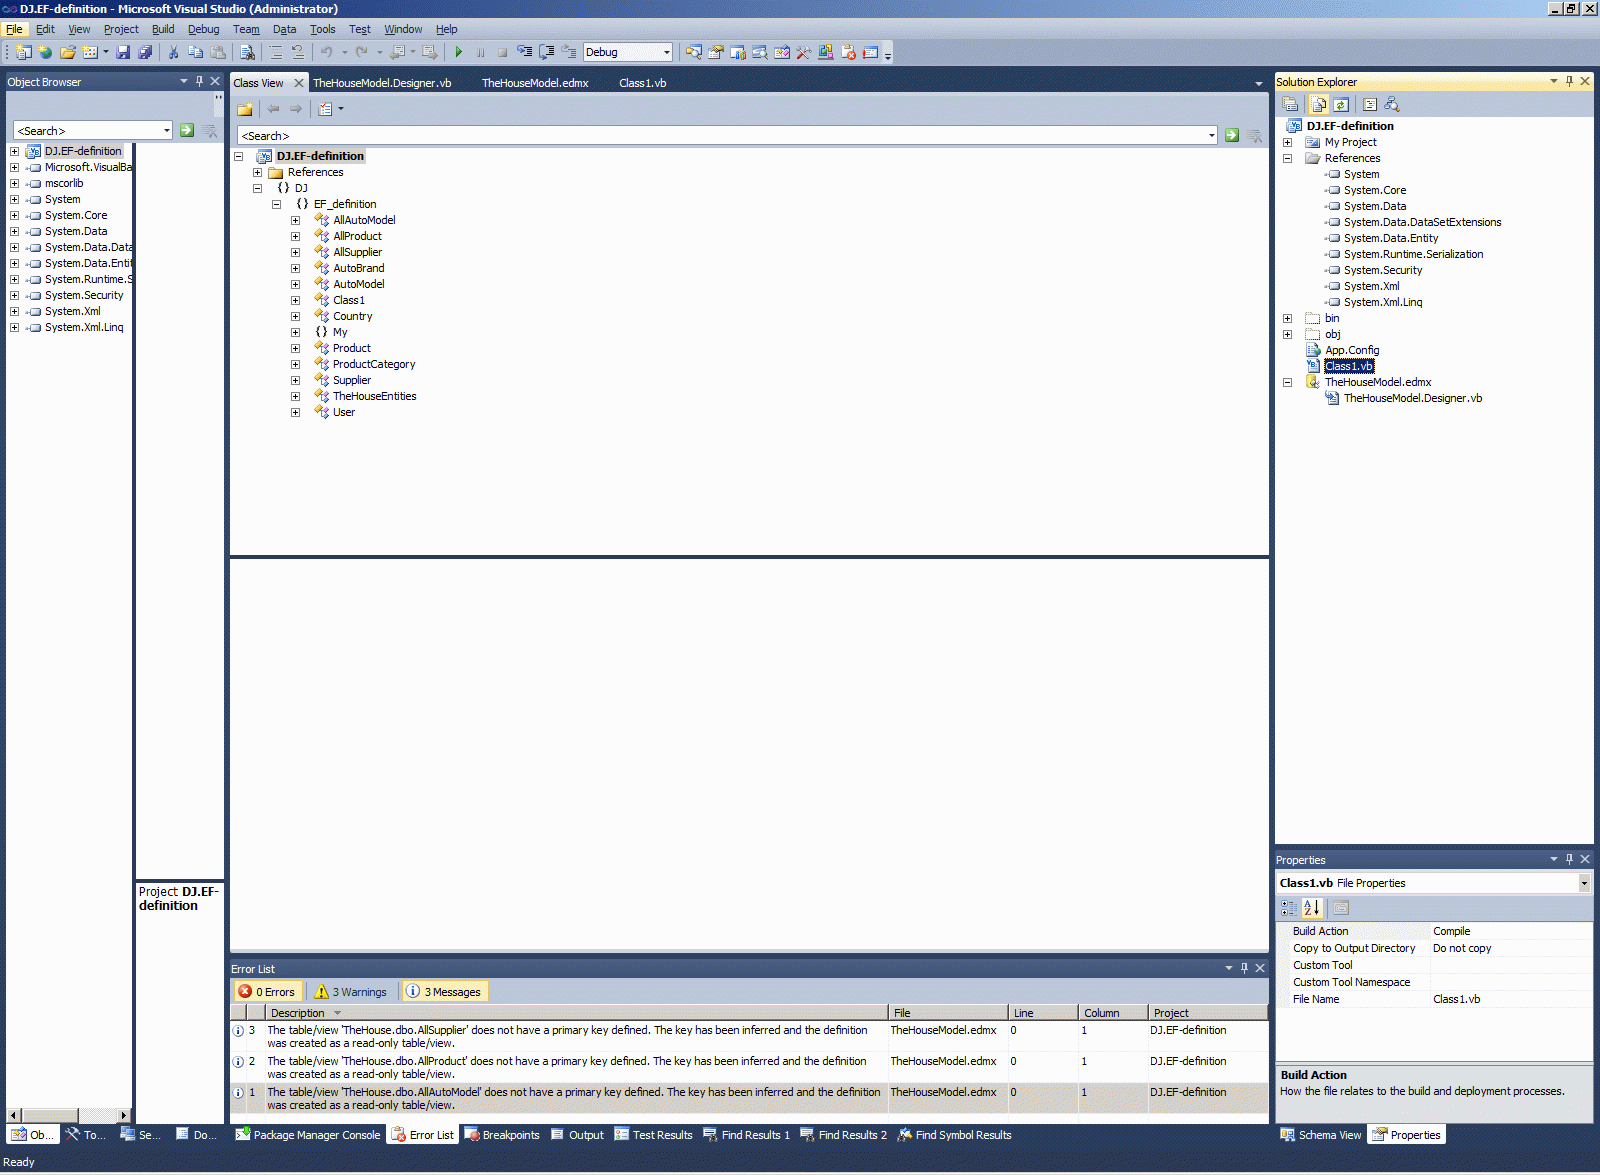
Task: Show Find Results 1 tab
Action: (x=747, y=1135)
